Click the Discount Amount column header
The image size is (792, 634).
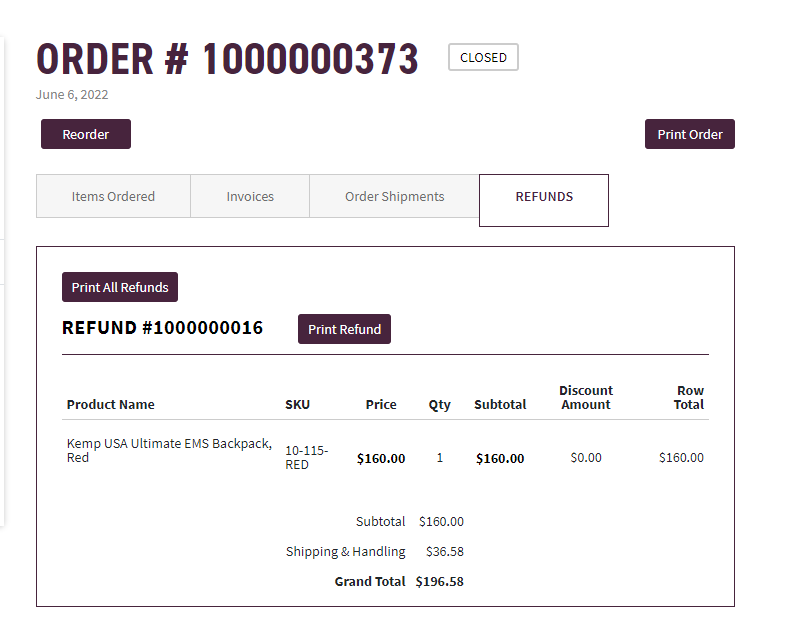pos(586,398)
